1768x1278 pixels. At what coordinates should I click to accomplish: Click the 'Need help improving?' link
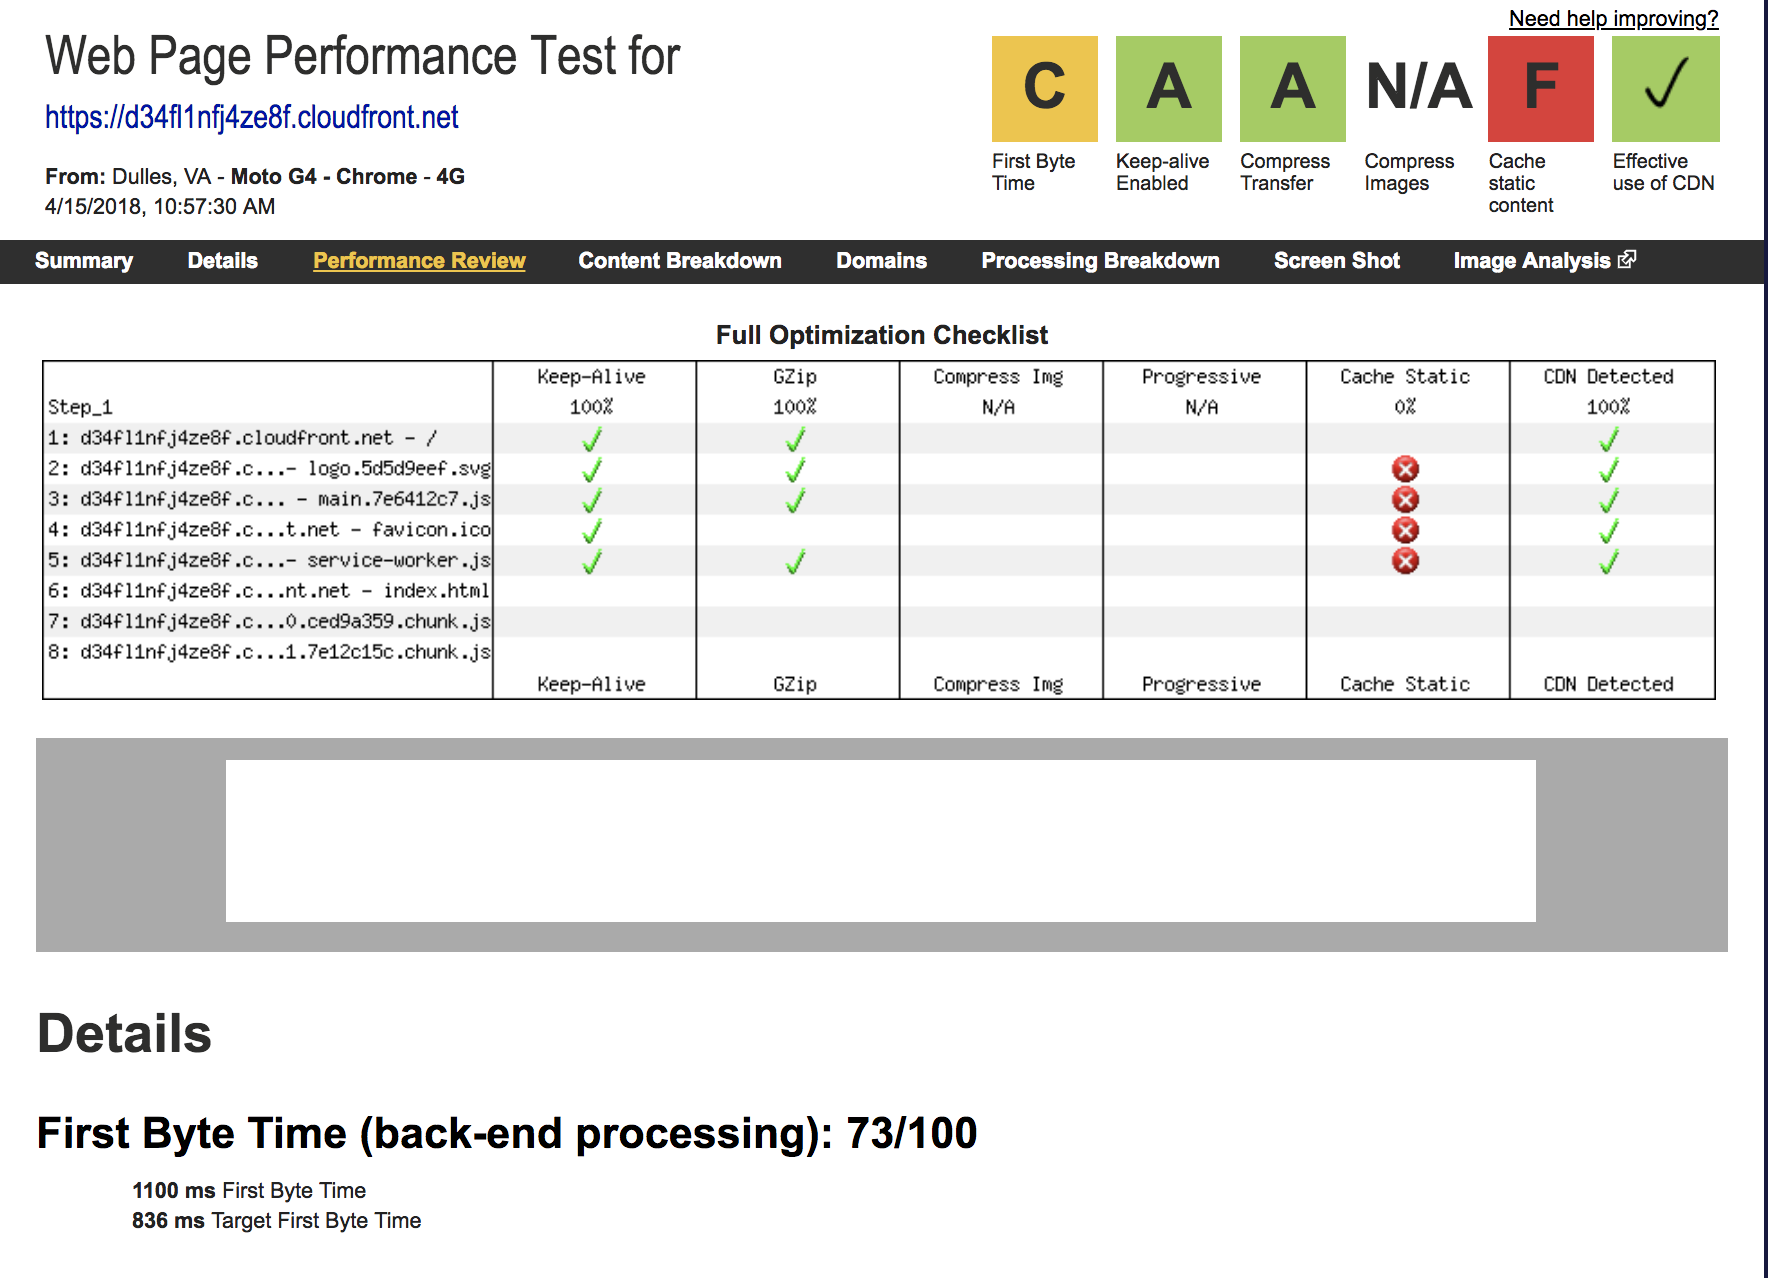pos(1613,19)
